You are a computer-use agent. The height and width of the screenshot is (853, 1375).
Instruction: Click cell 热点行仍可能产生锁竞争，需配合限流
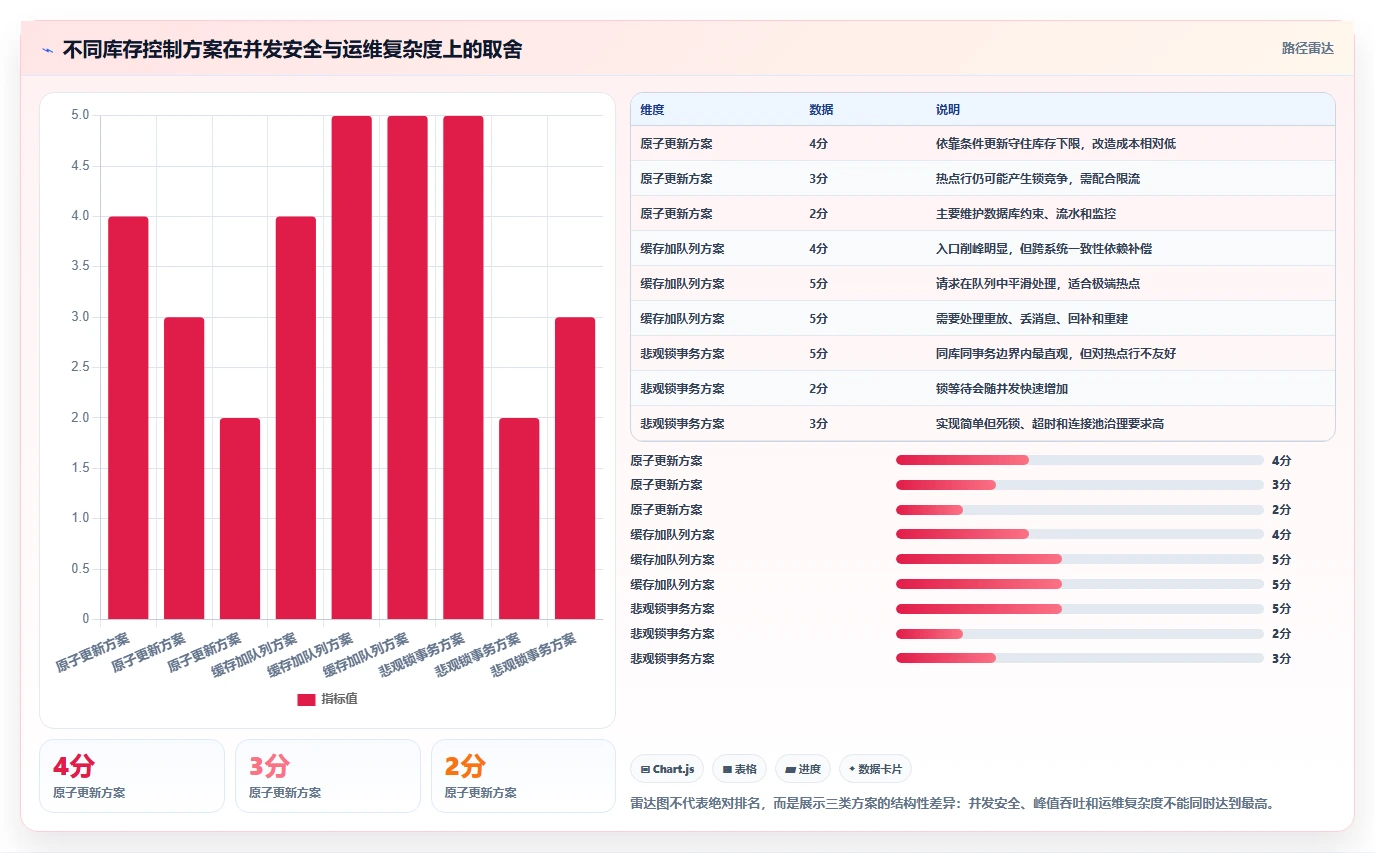tap(1038, 179)
